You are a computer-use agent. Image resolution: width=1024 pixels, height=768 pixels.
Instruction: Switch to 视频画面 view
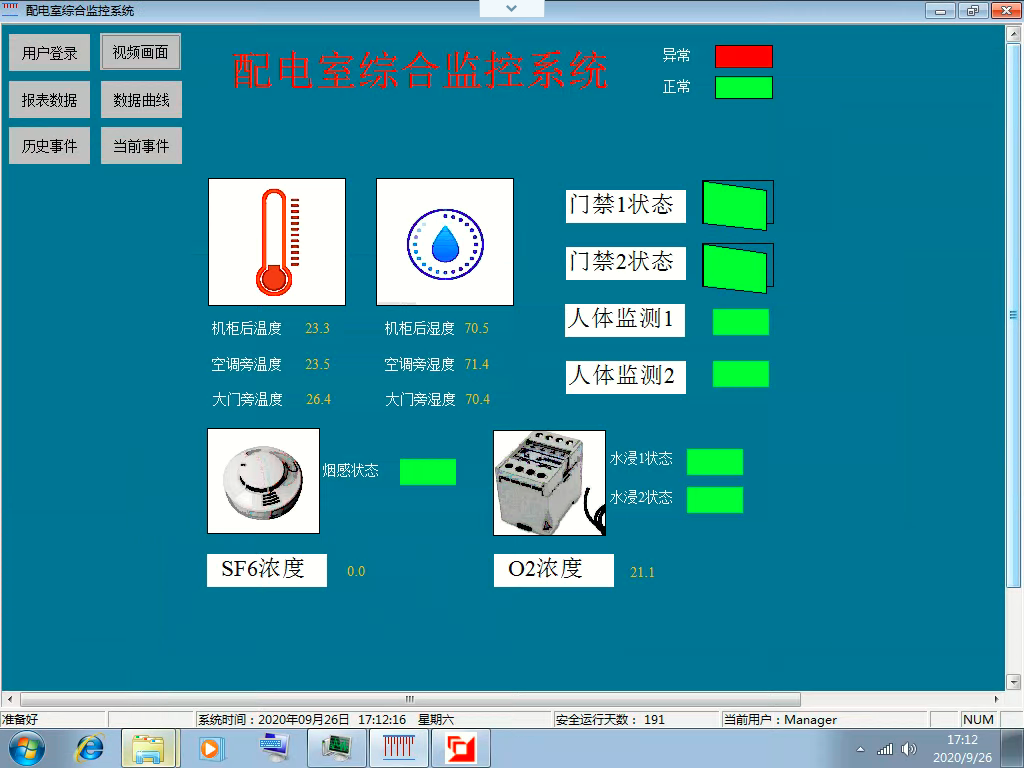(139, 52)
